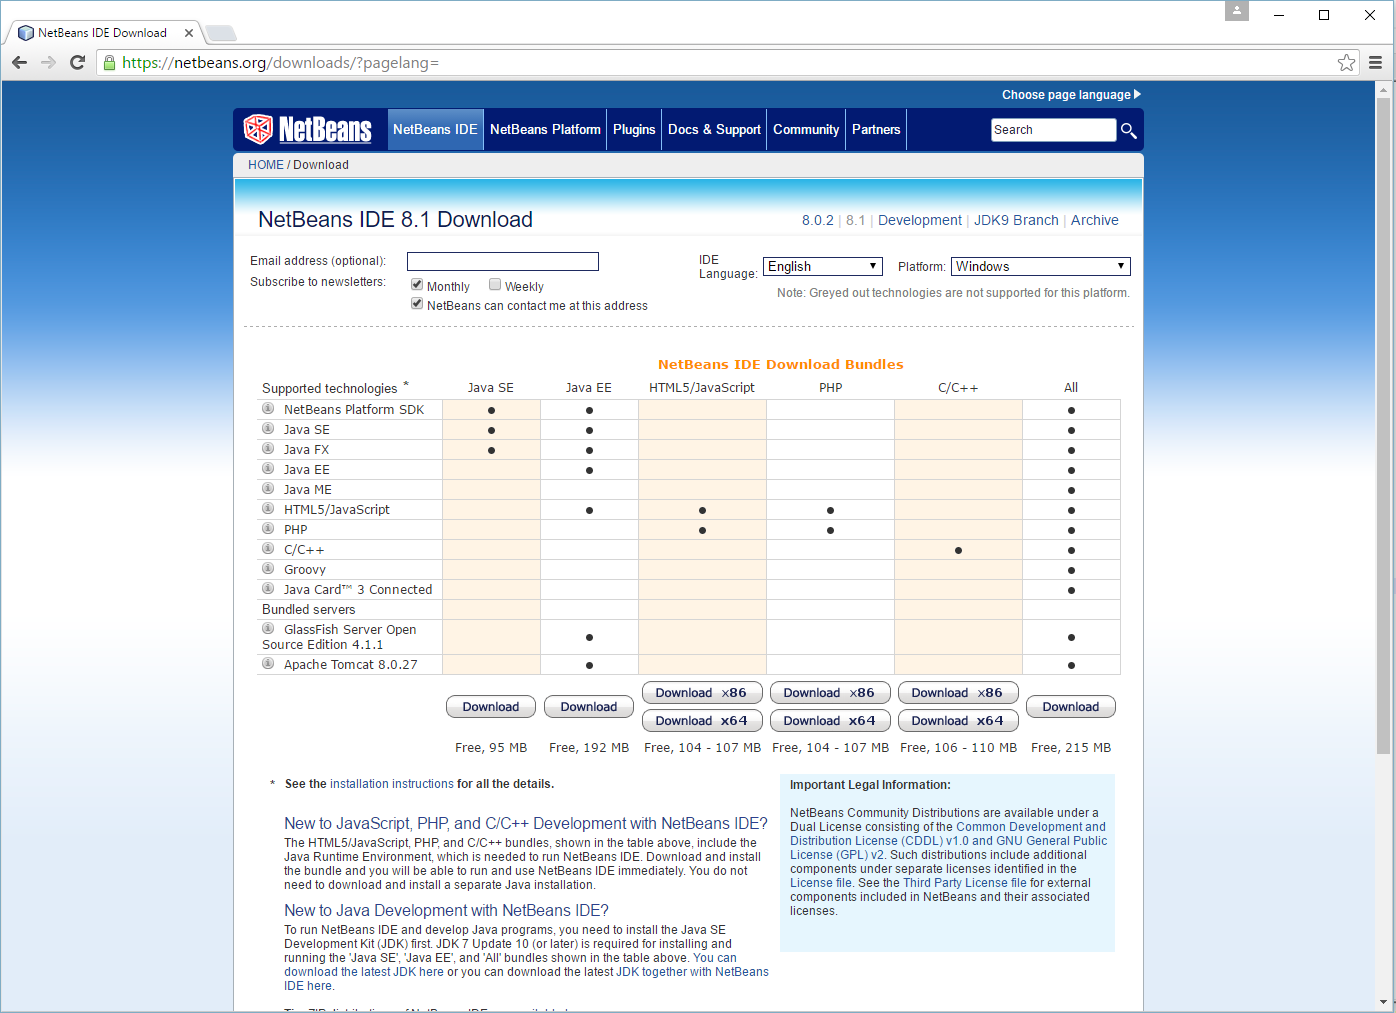Download C/C++ x86 bundle
Screen dimensions: 1396x1013
pos(958,693)
